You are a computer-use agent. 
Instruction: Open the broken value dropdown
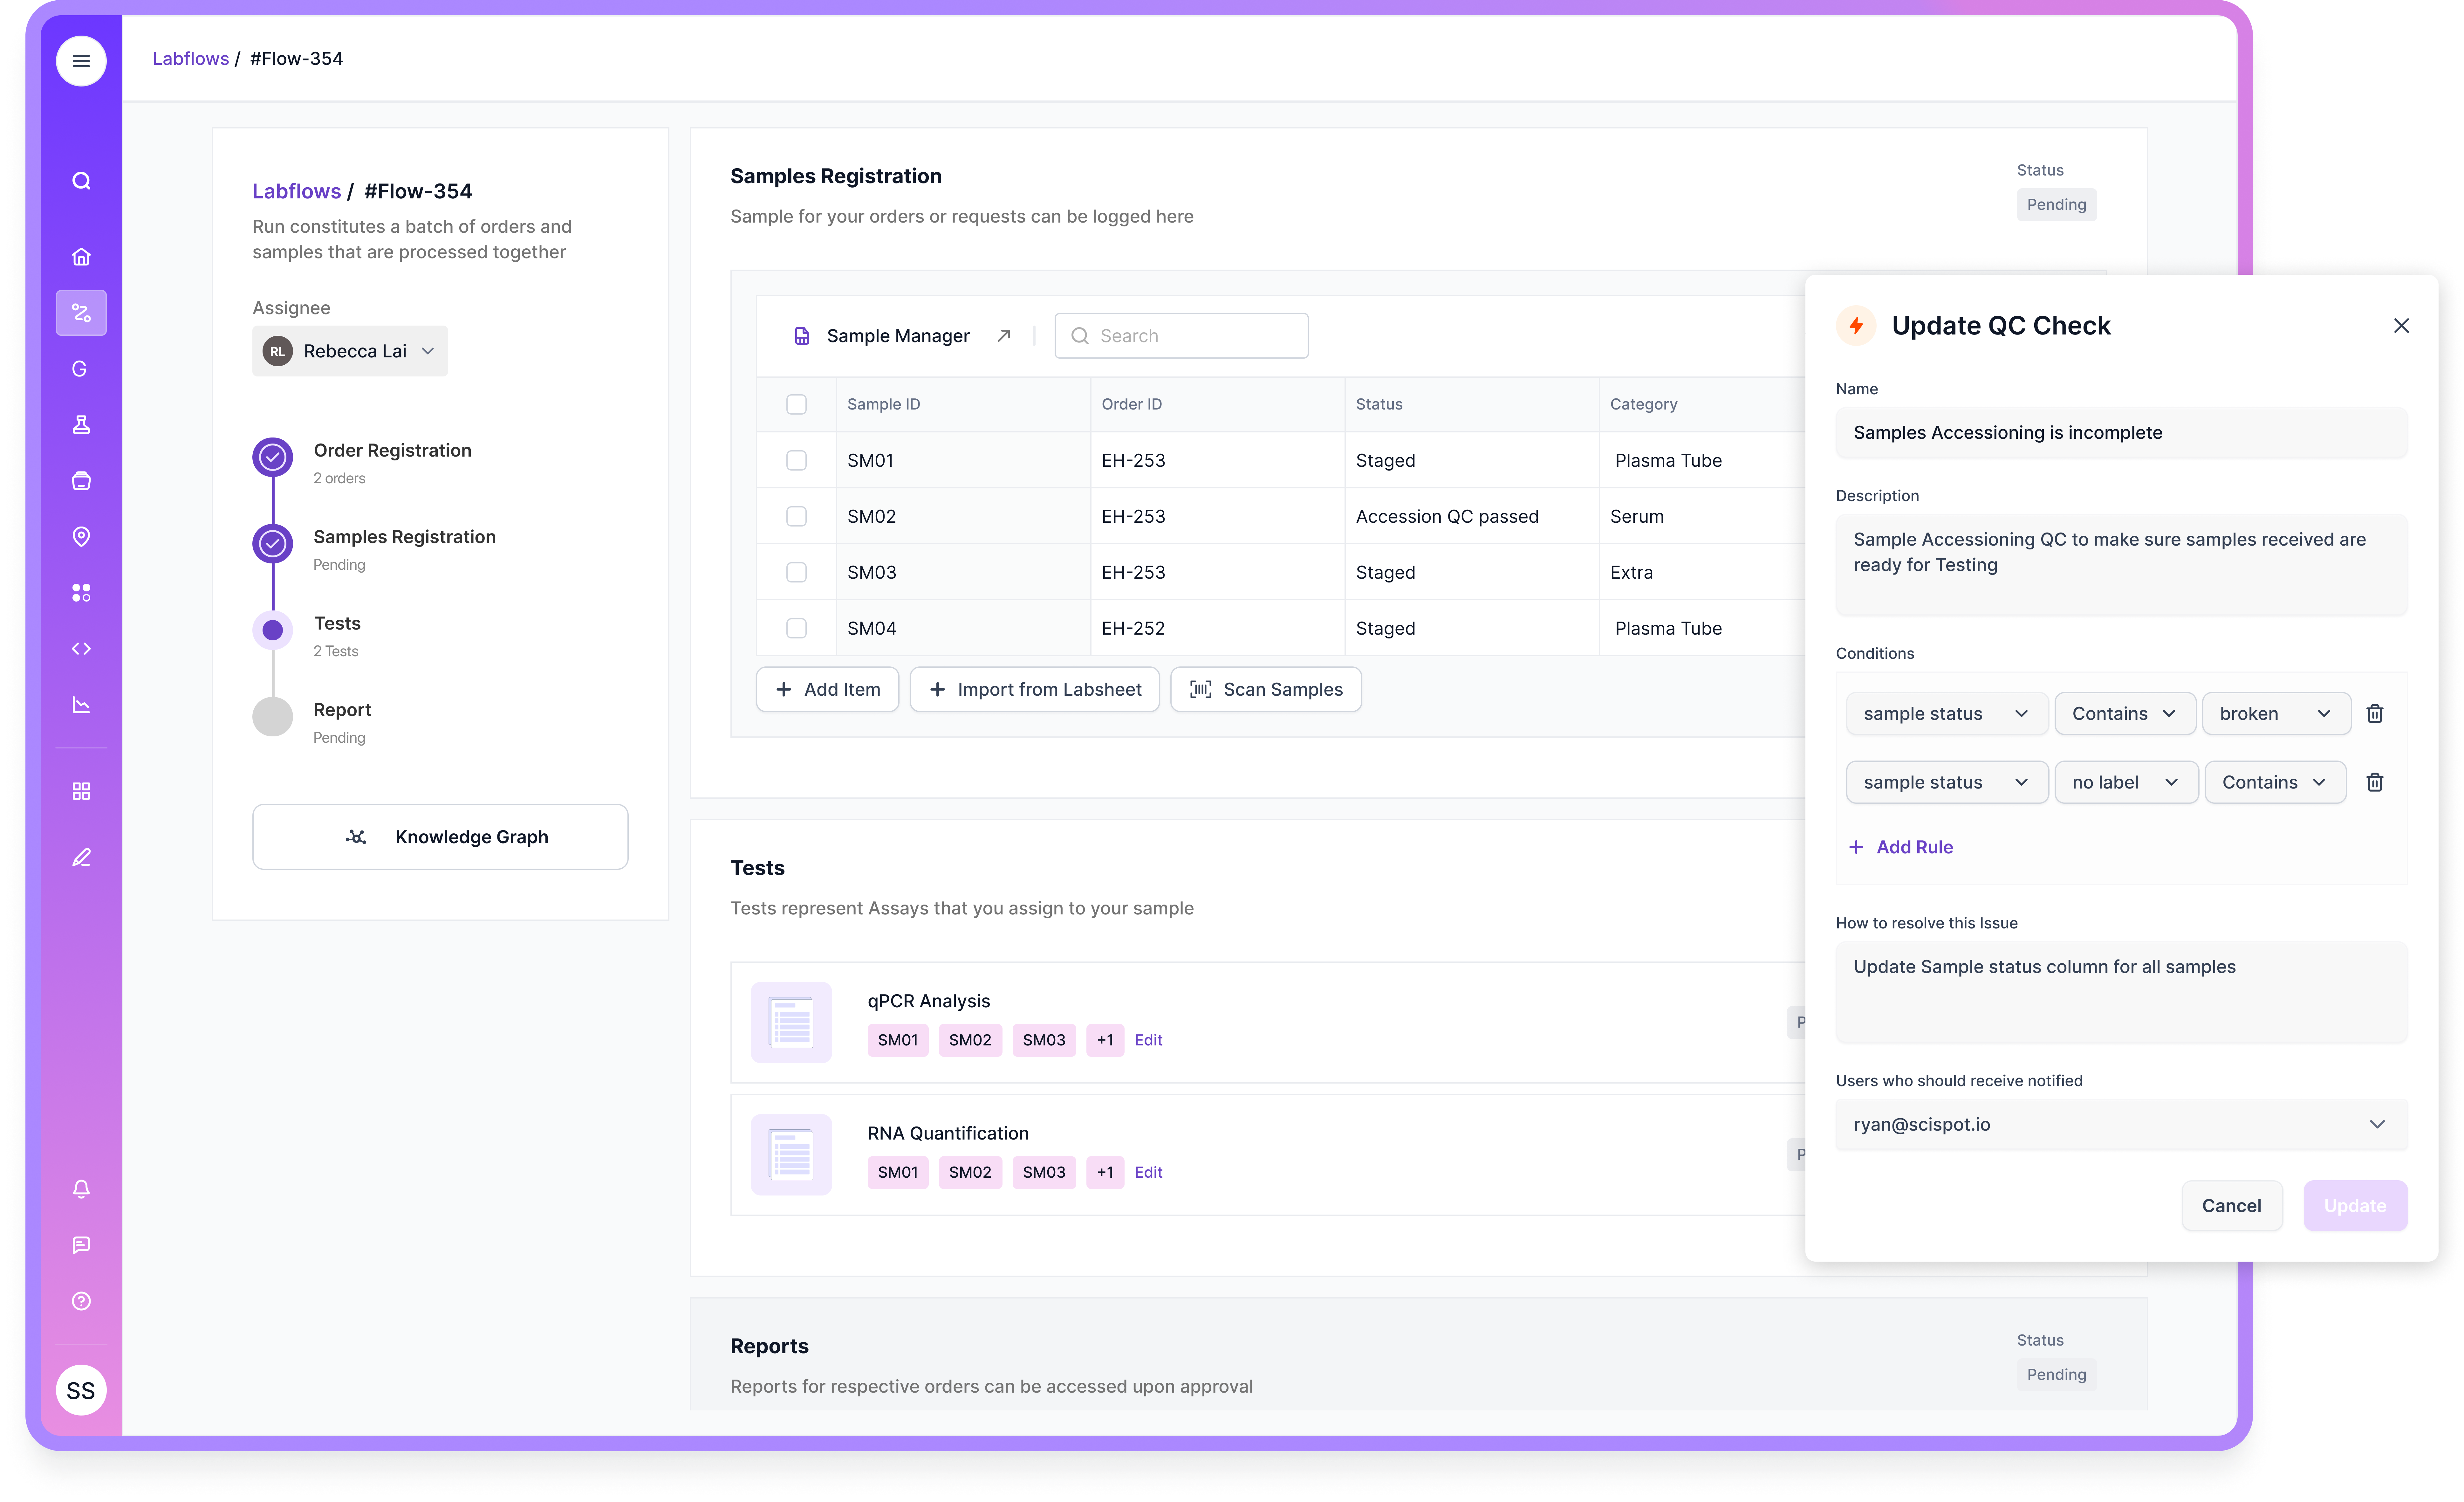pos(2275,714)
